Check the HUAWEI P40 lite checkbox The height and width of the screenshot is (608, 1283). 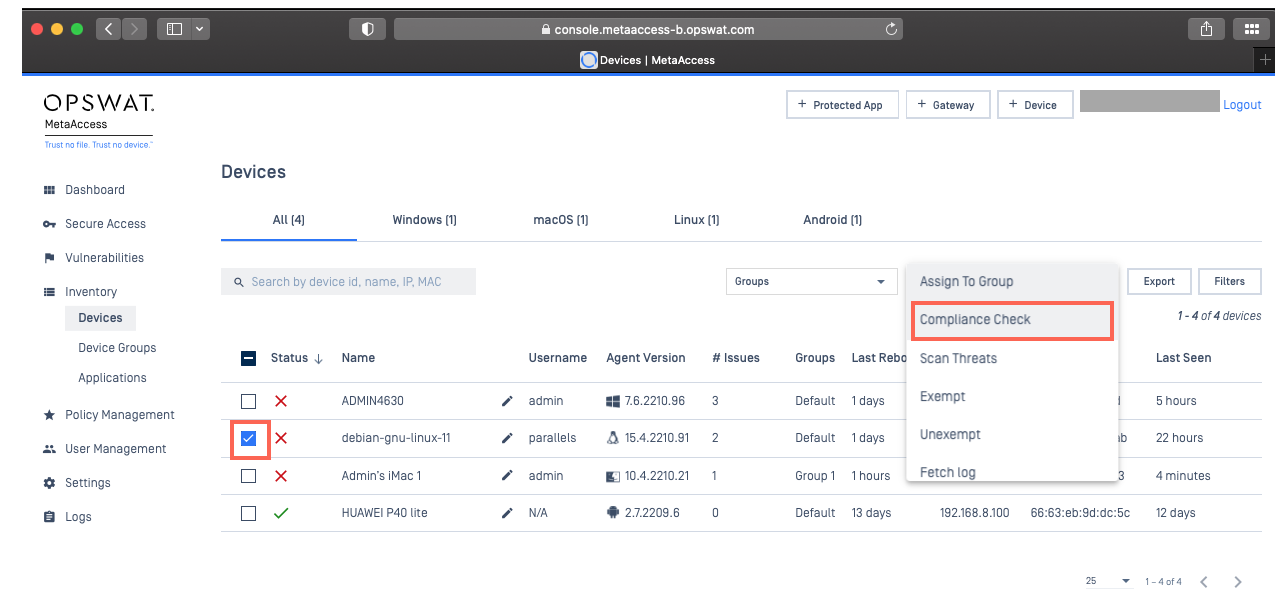pos(248,513)
